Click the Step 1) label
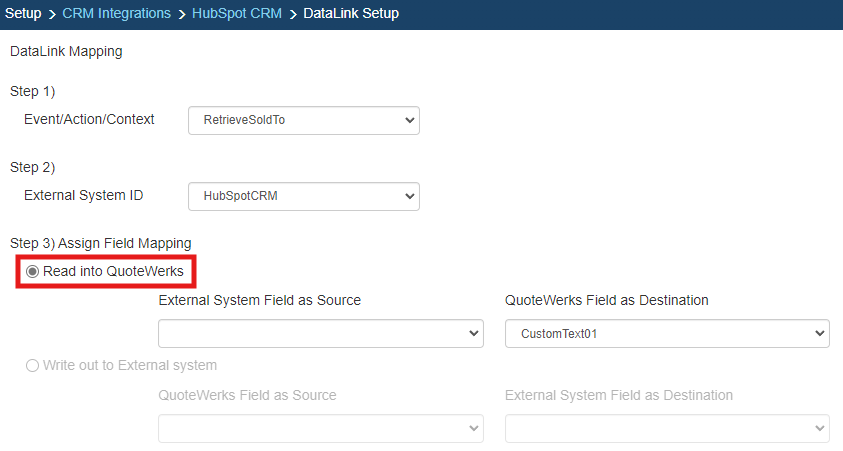Screen dimensions: 843x451 (x=32, y=91)
